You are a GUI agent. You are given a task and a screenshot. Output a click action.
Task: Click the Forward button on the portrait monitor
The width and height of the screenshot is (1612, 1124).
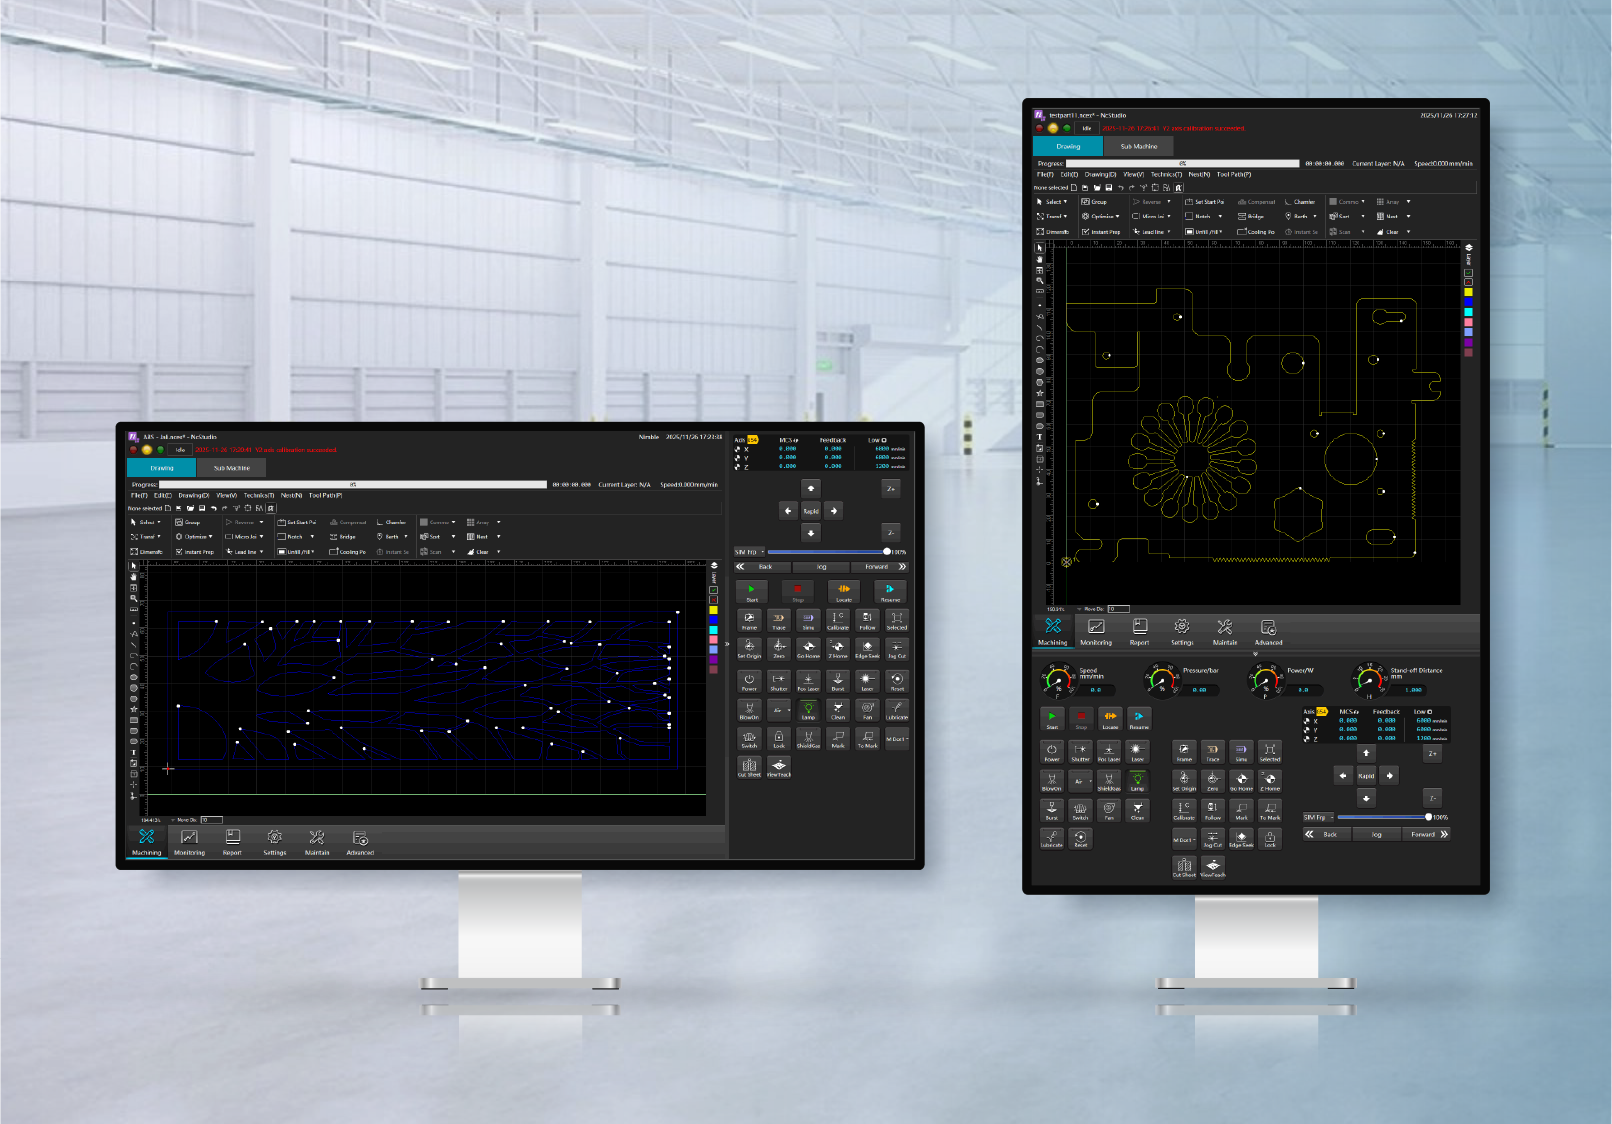pyautogui.click(x=1423, y=834)
